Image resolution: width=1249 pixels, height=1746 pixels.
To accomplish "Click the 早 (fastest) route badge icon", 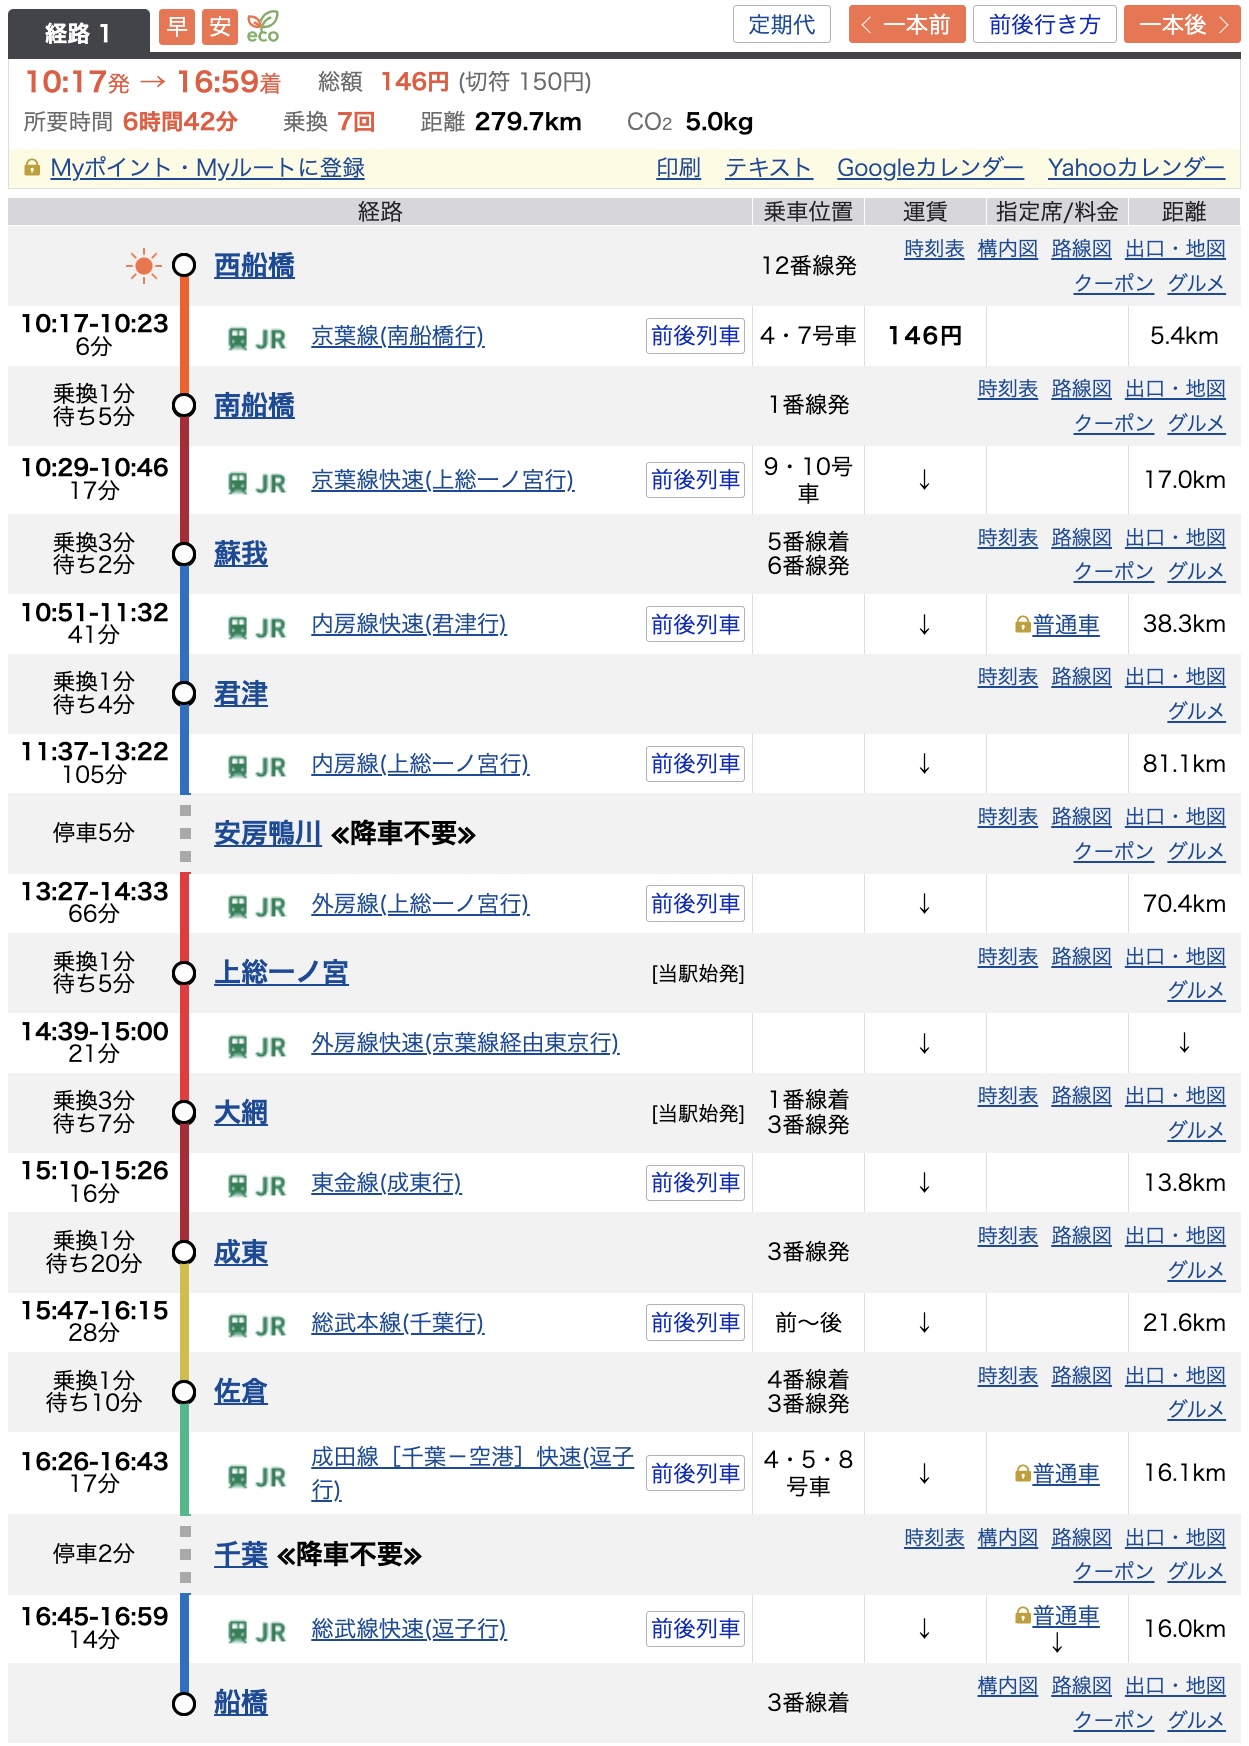I will (x=177, y=26).
